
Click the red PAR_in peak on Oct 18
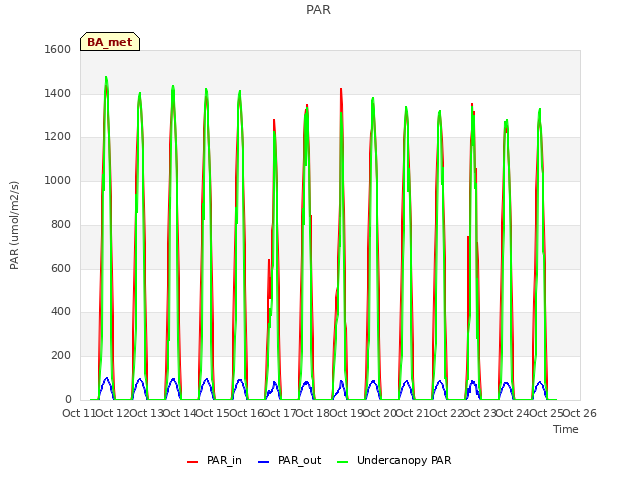coord(341,89)
